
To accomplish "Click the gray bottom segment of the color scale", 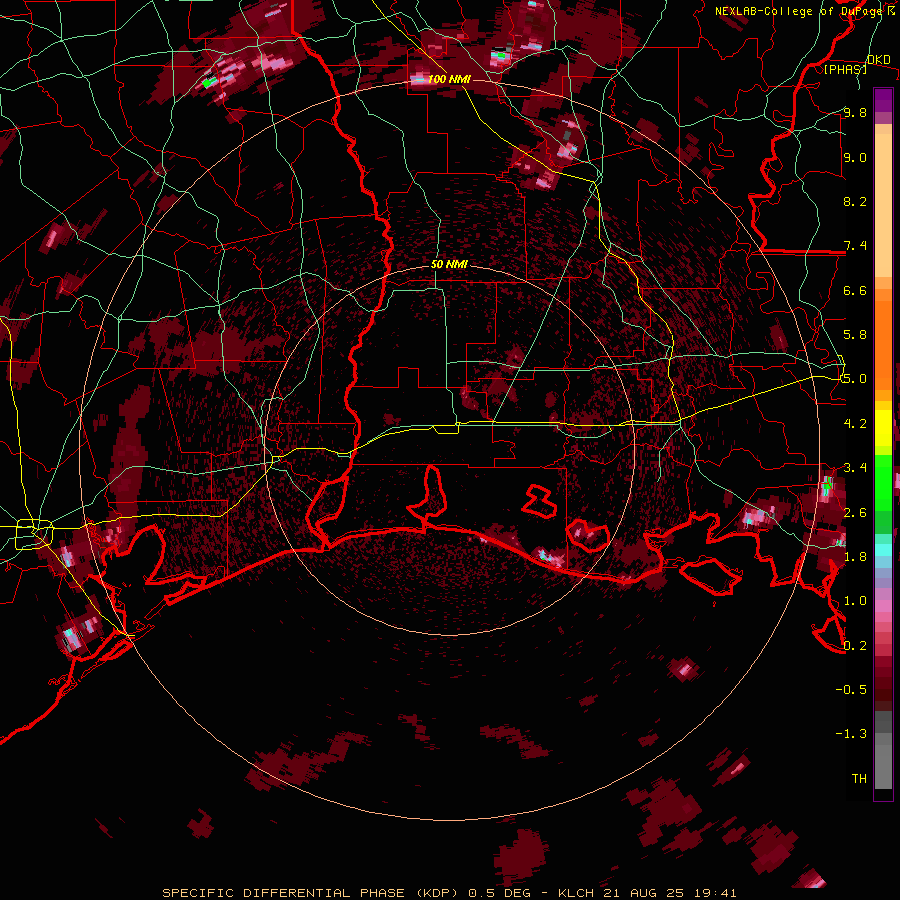I will coord(883,766).
